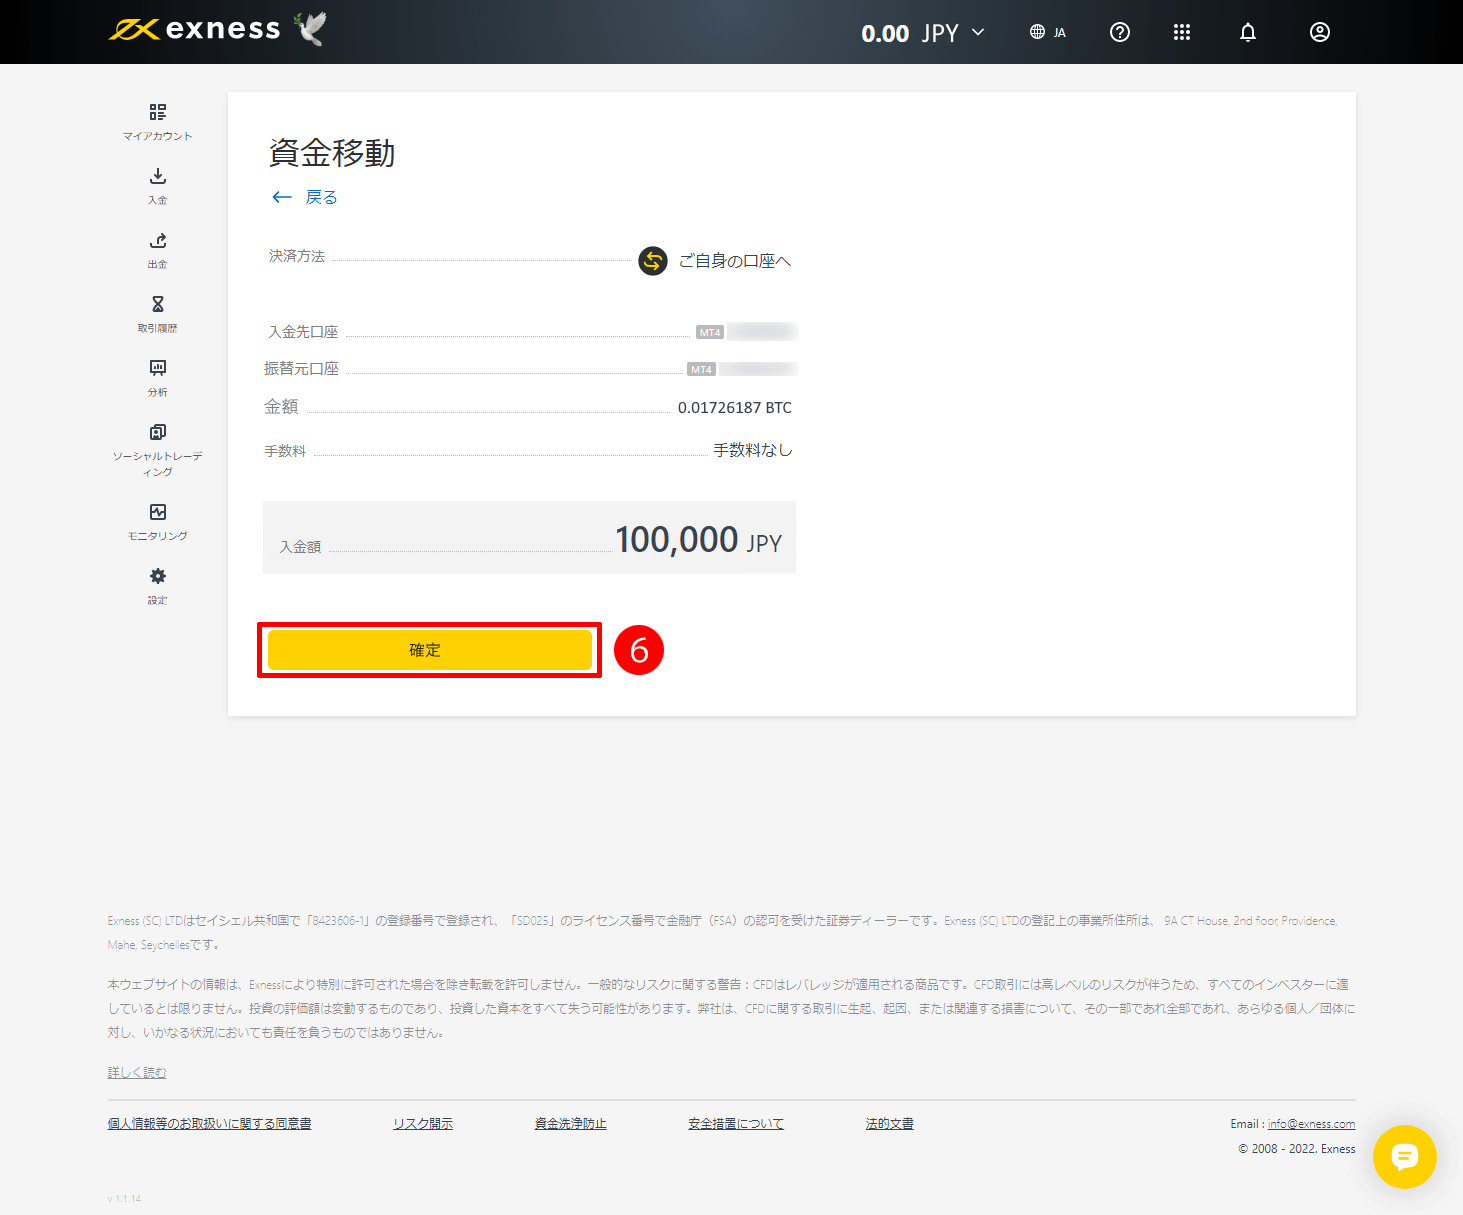Screen dimensions: 1463x1215
Task: Open the chat support bubble
Action: click(x=1405, y=1157)
